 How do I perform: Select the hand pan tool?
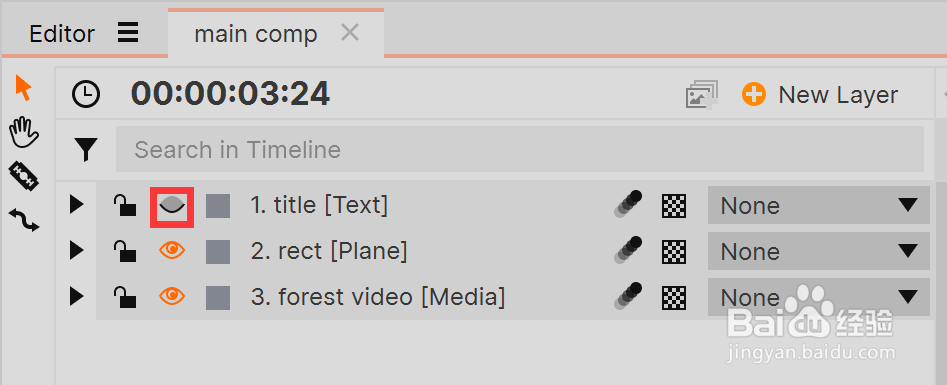point(24,133)
